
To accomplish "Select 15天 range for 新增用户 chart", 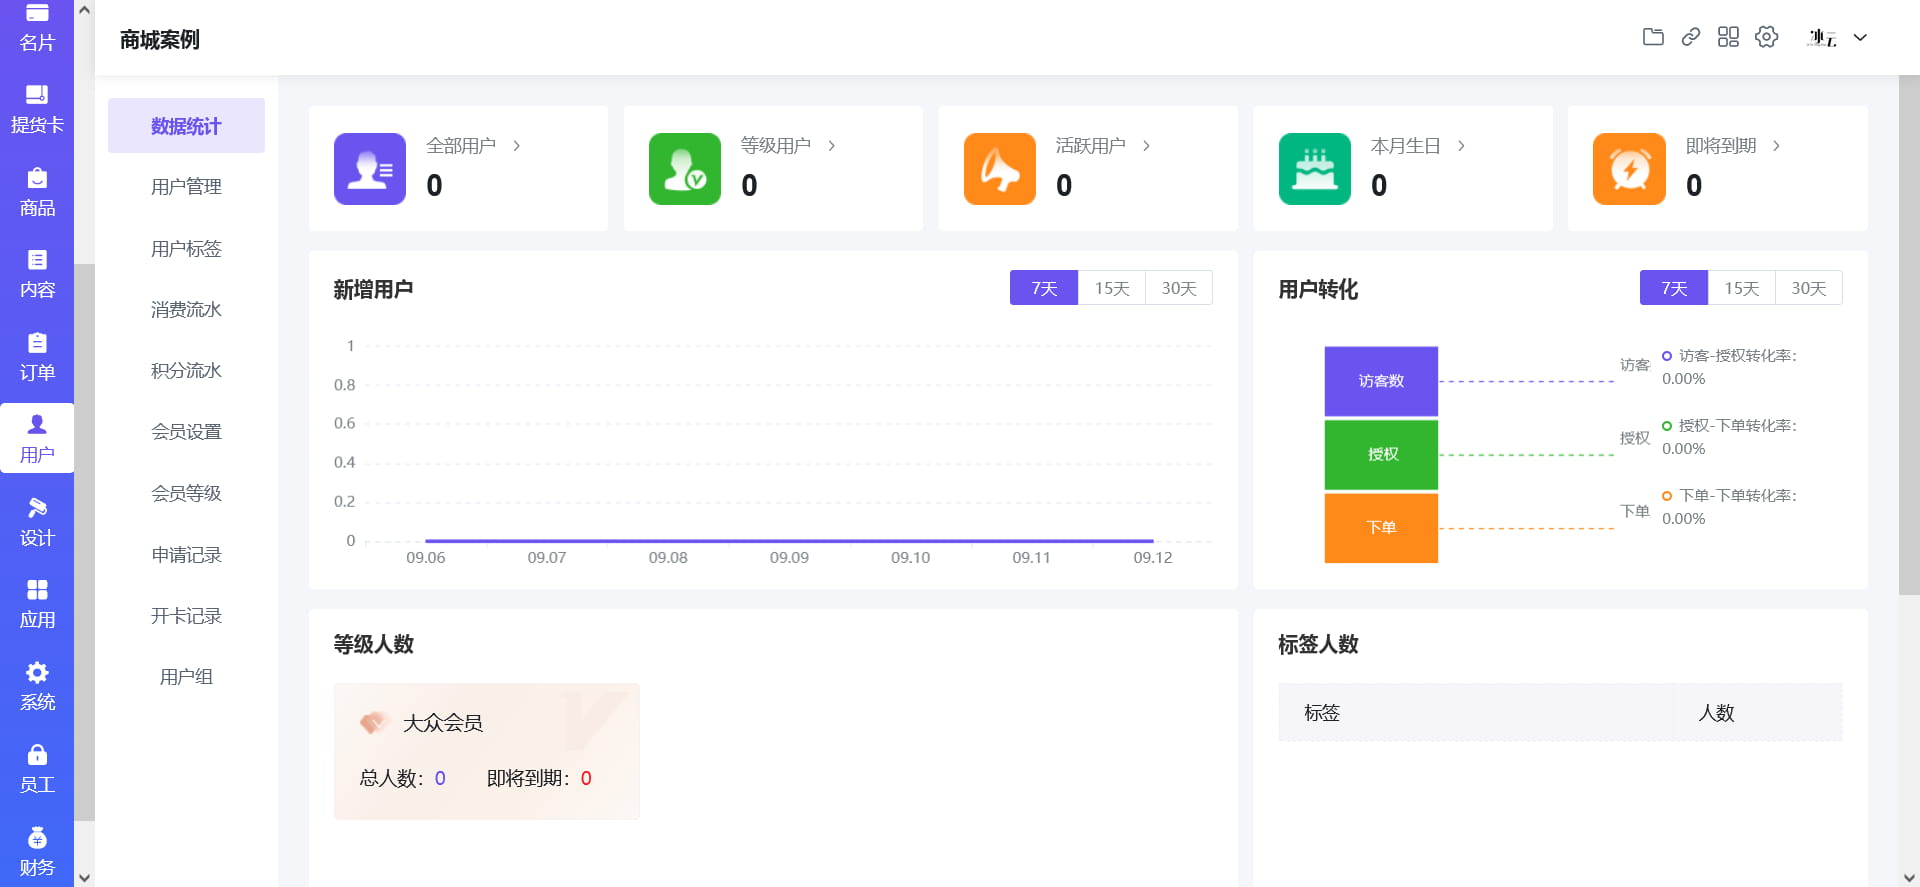I will pyautogui.click(x=1112, y=288).
